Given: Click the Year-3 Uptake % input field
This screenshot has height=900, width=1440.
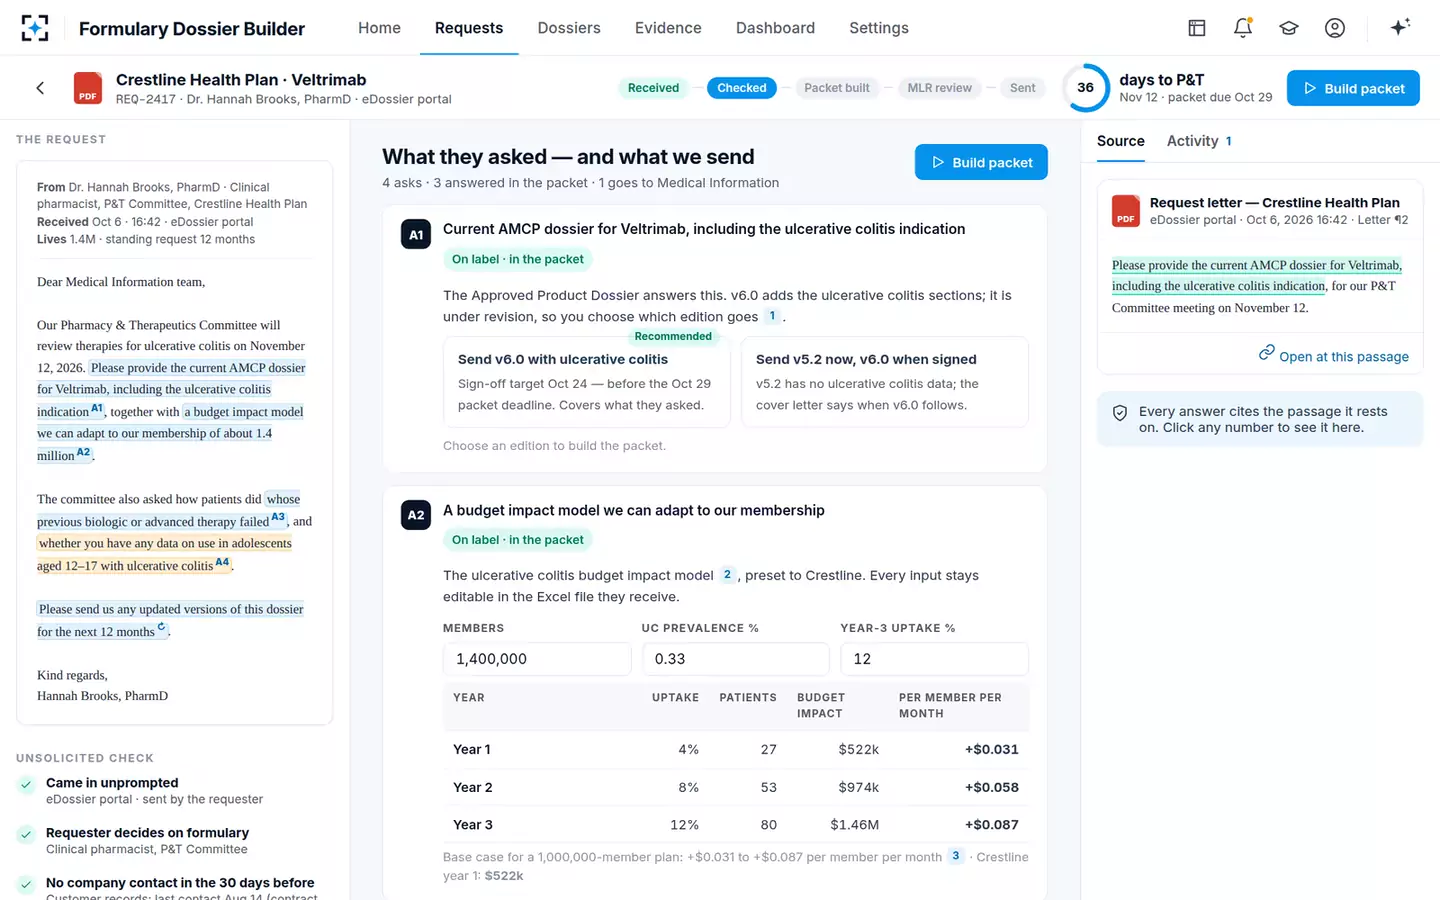Looking at the screenshot, I should (x=934, y=659).
